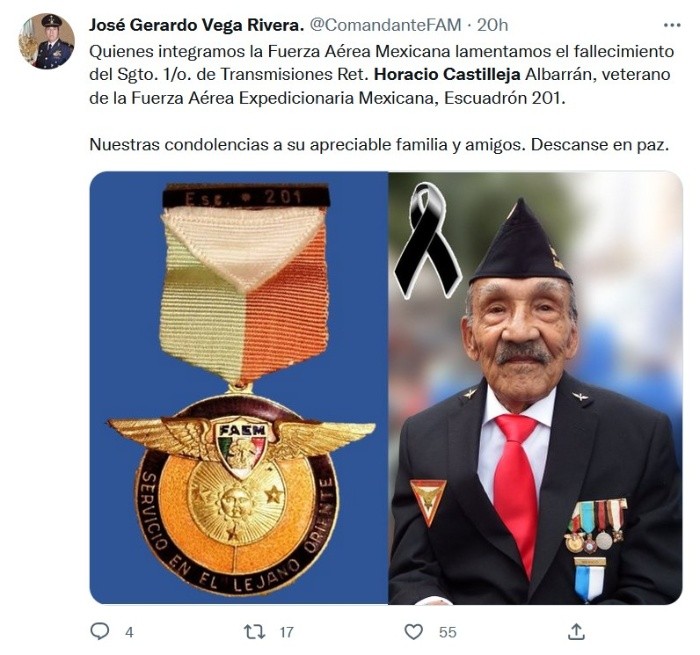Open the tweet by its first paragraph text
The width and height of the screenshot is (700, 655).
click(382, 74)
